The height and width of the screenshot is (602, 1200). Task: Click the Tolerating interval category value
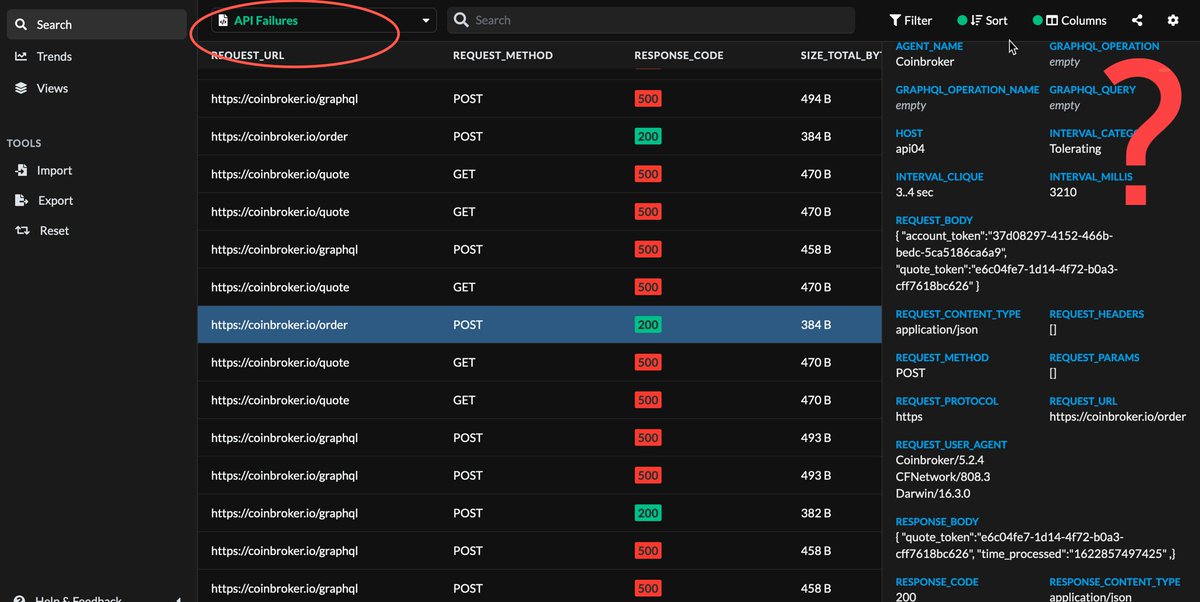point(1075,148)
